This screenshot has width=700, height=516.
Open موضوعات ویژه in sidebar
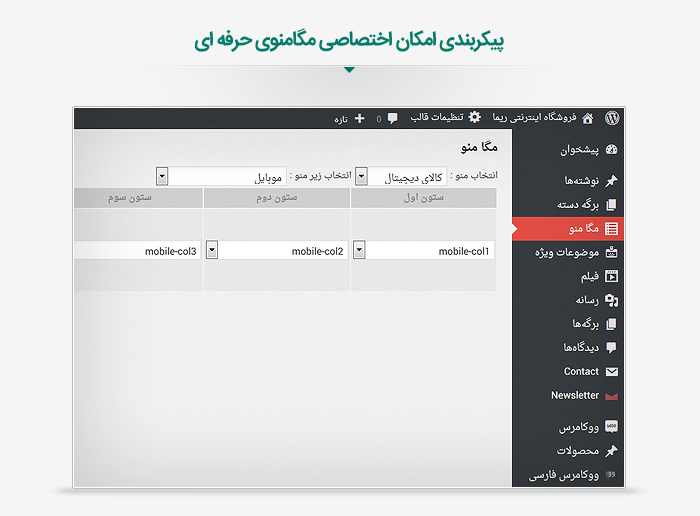tap(567, 253)
